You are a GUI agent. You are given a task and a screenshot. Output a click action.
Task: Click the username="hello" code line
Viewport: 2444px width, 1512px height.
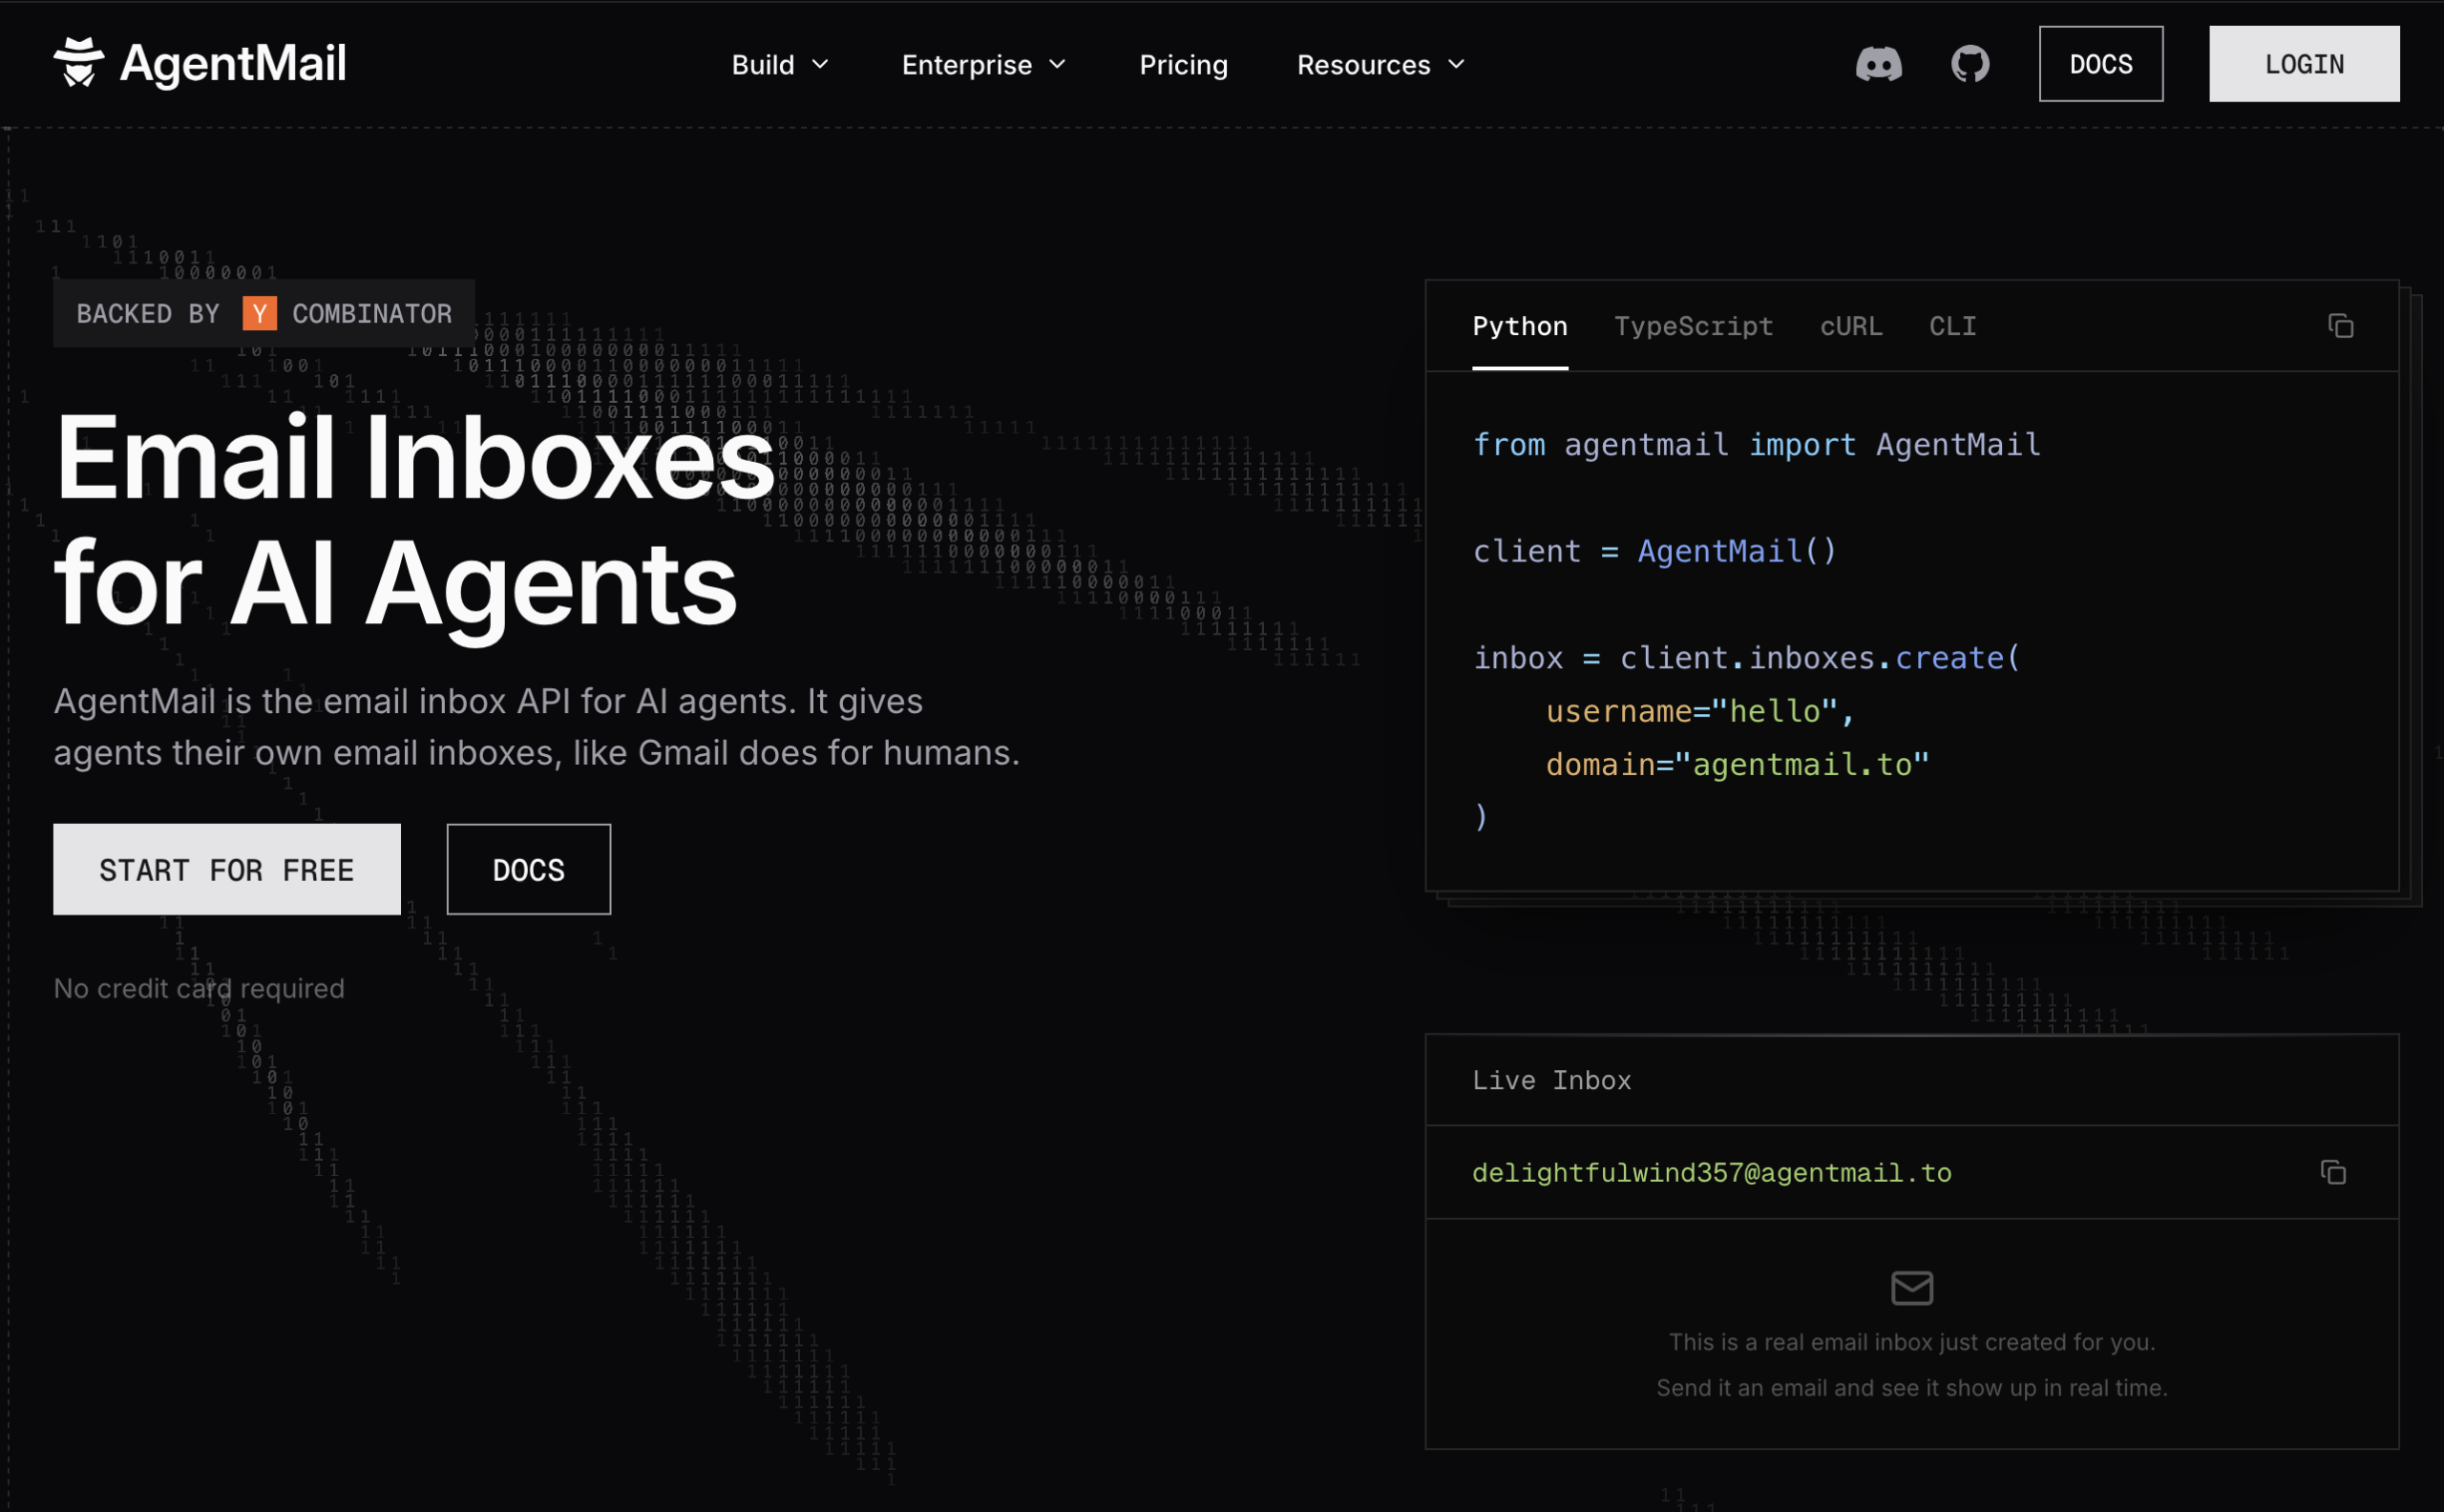[1700, 711]
